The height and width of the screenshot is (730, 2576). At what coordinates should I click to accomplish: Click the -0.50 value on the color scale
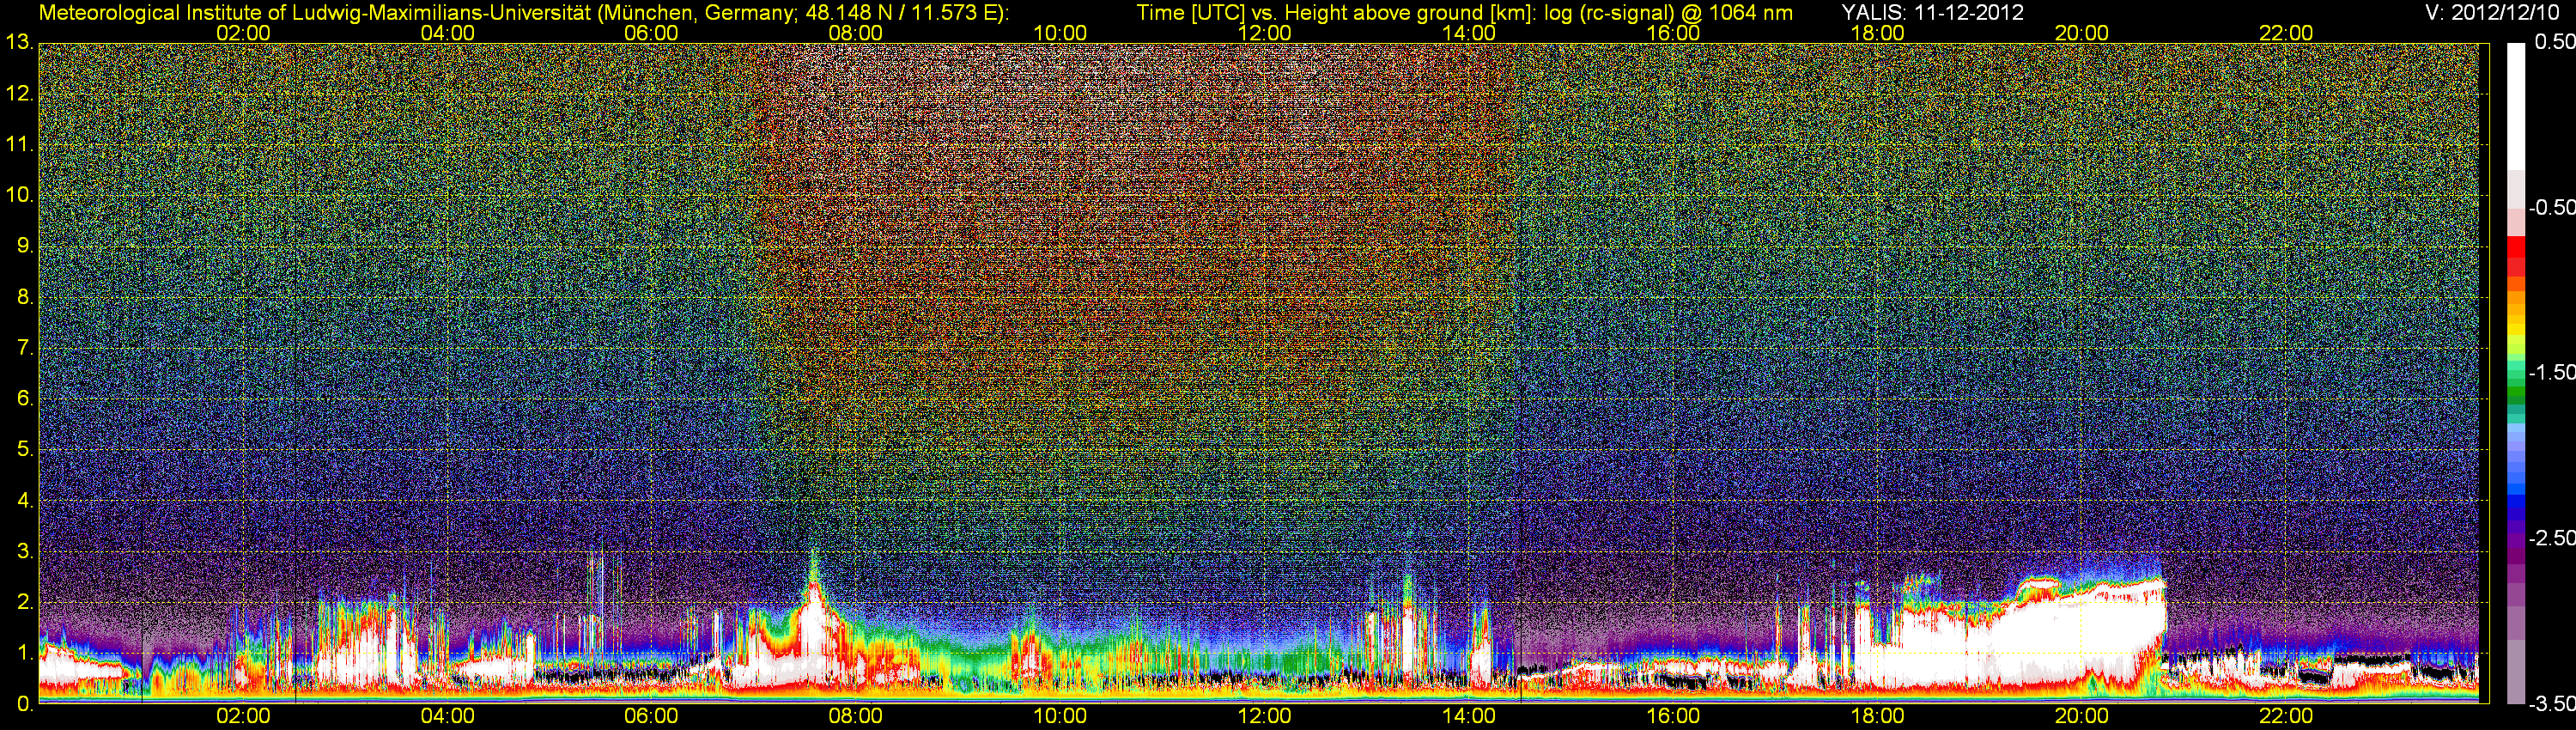point(2551,207)
